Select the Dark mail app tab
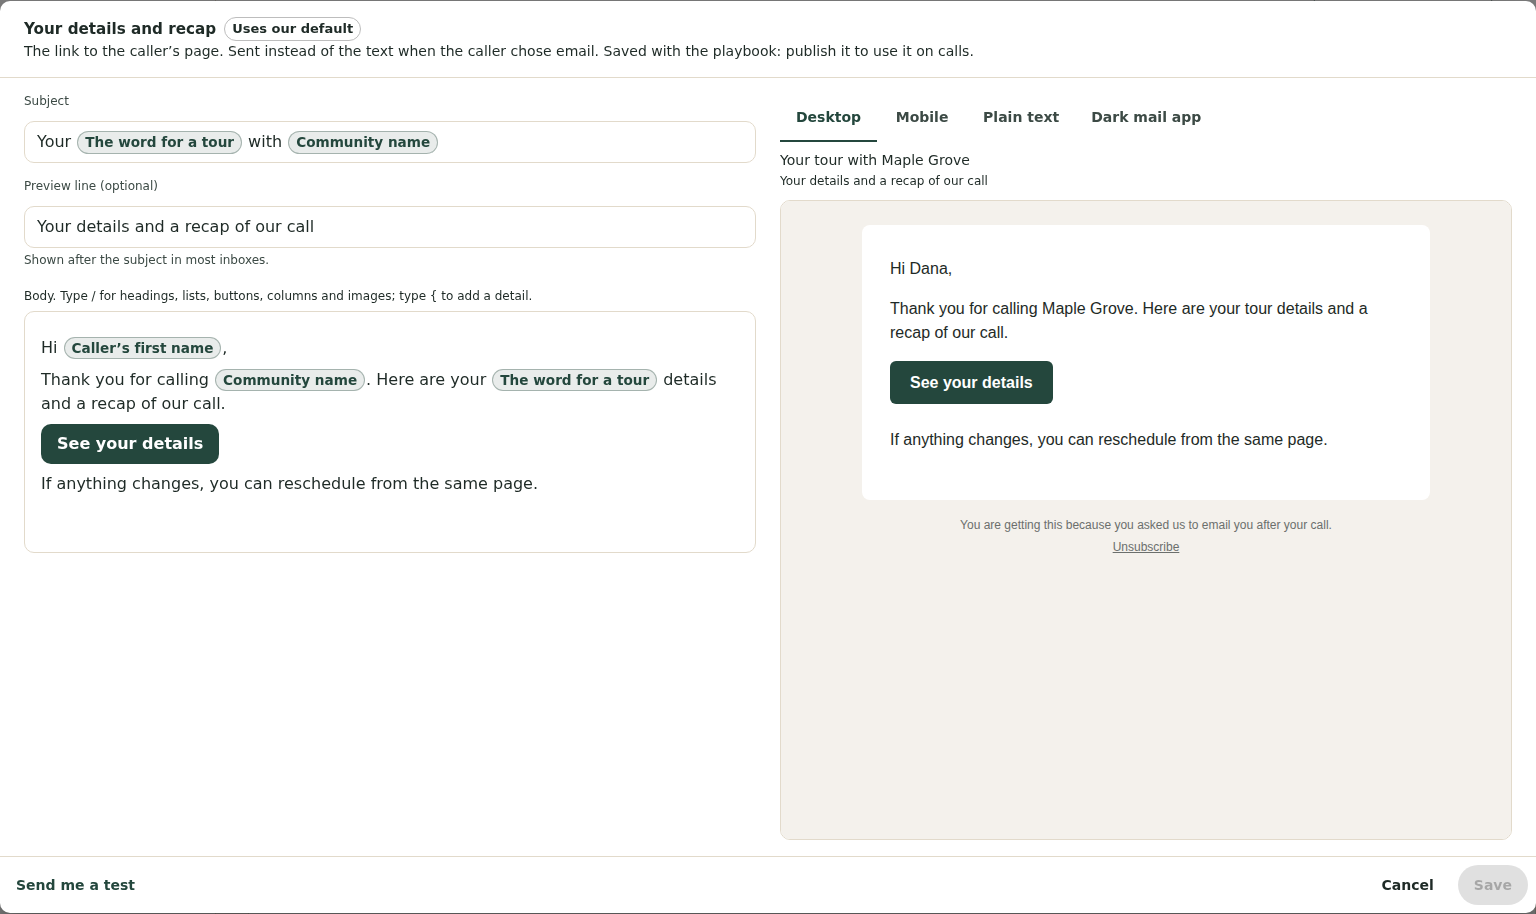The width and height of the screenshot is (1536, 914). [1146, 117]
